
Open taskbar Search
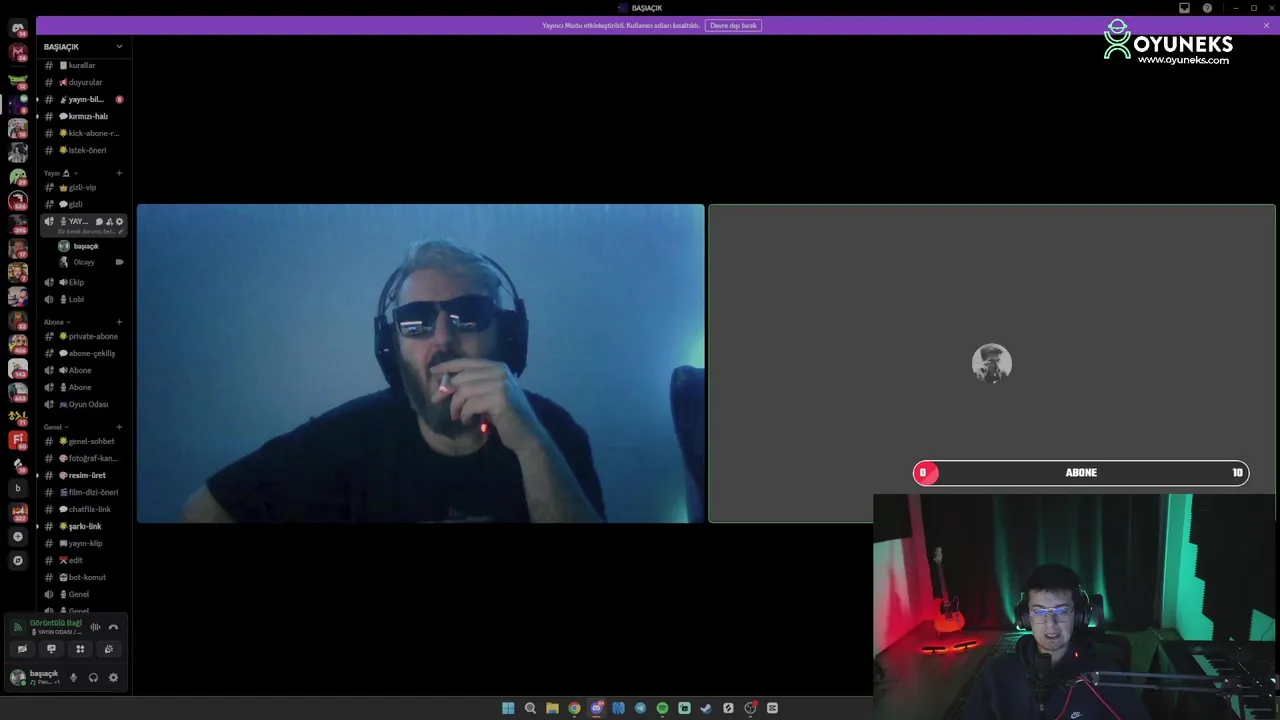pos(530,708)
